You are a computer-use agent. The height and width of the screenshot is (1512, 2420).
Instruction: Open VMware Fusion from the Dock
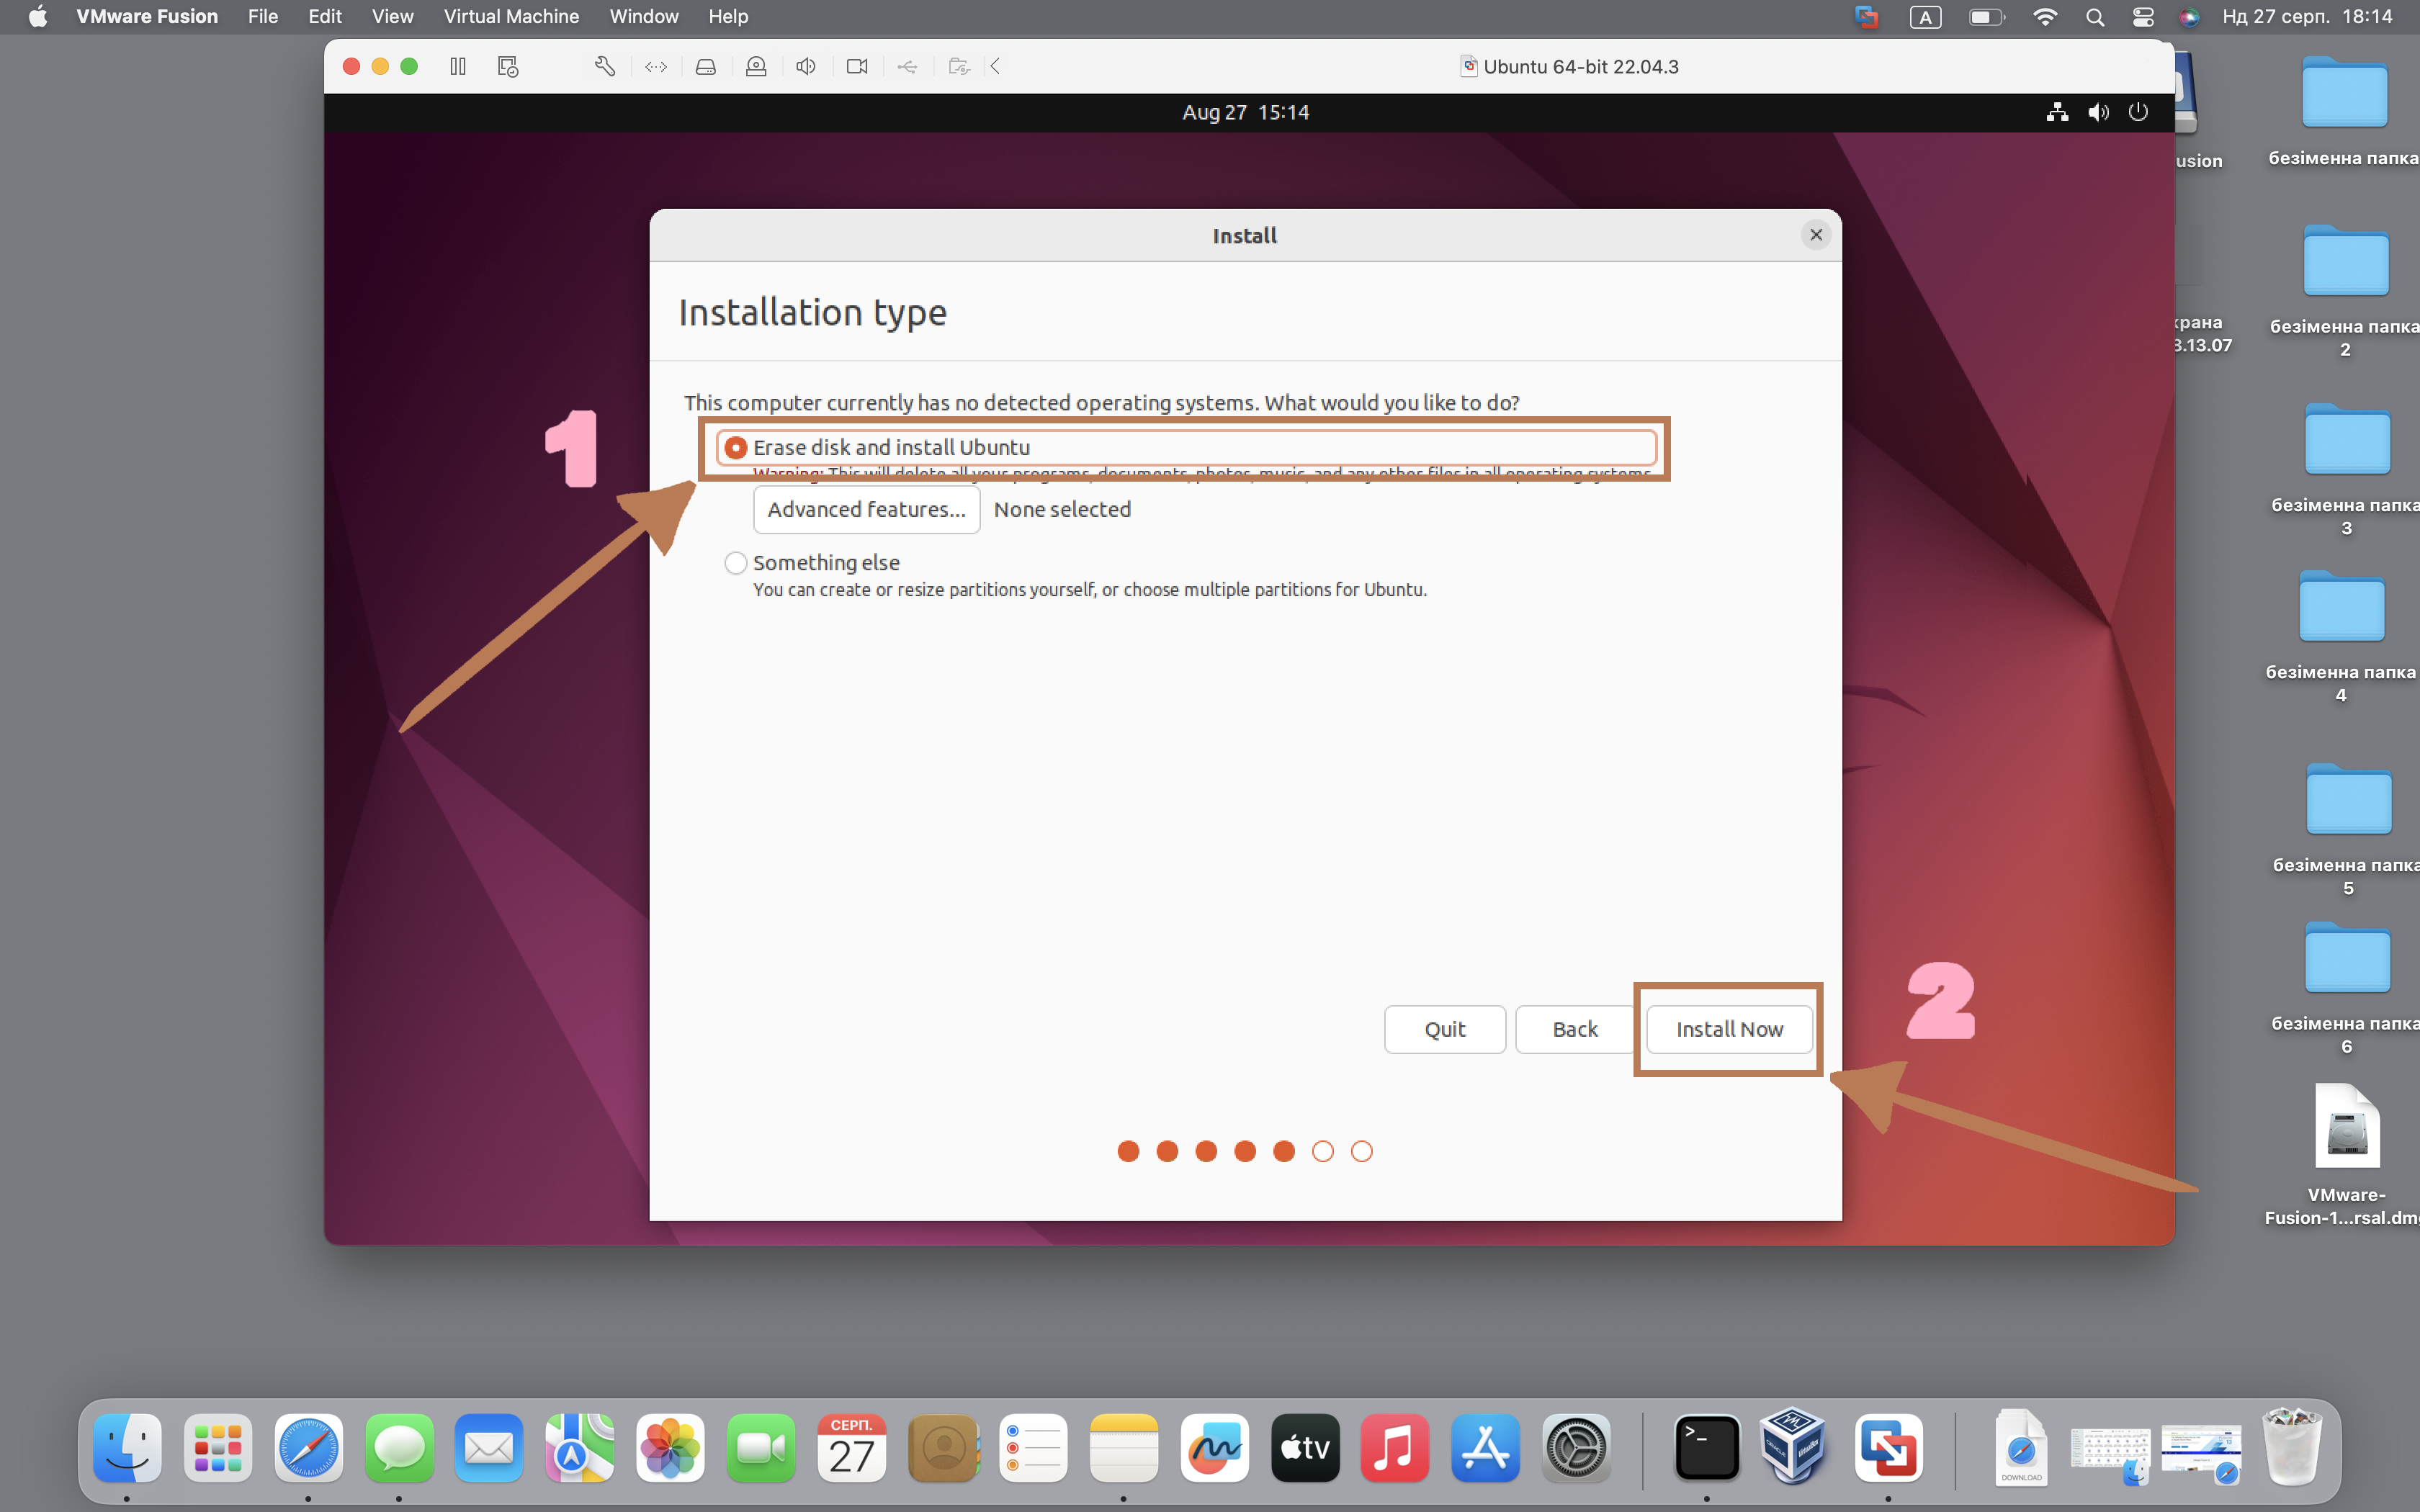point(1888,1447)
